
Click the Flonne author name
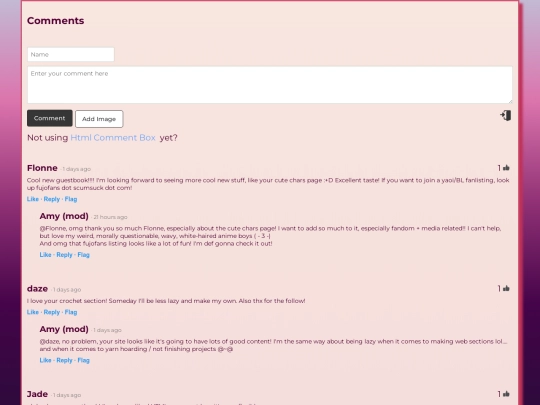(x=42, y=168)
